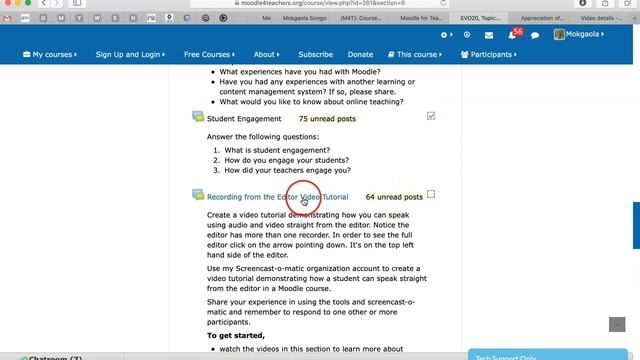Click forum icon beside Recording from the Editor
The image size is (640, 360).
point(198,195)
